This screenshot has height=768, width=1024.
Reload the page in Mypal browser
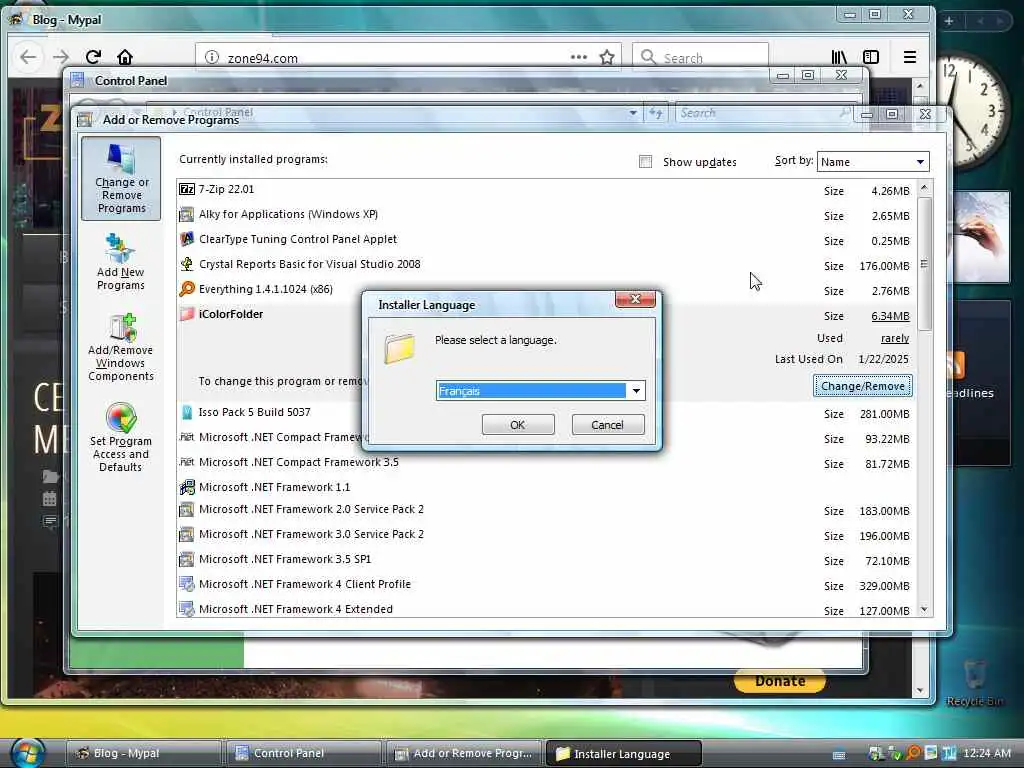[93, 57]
